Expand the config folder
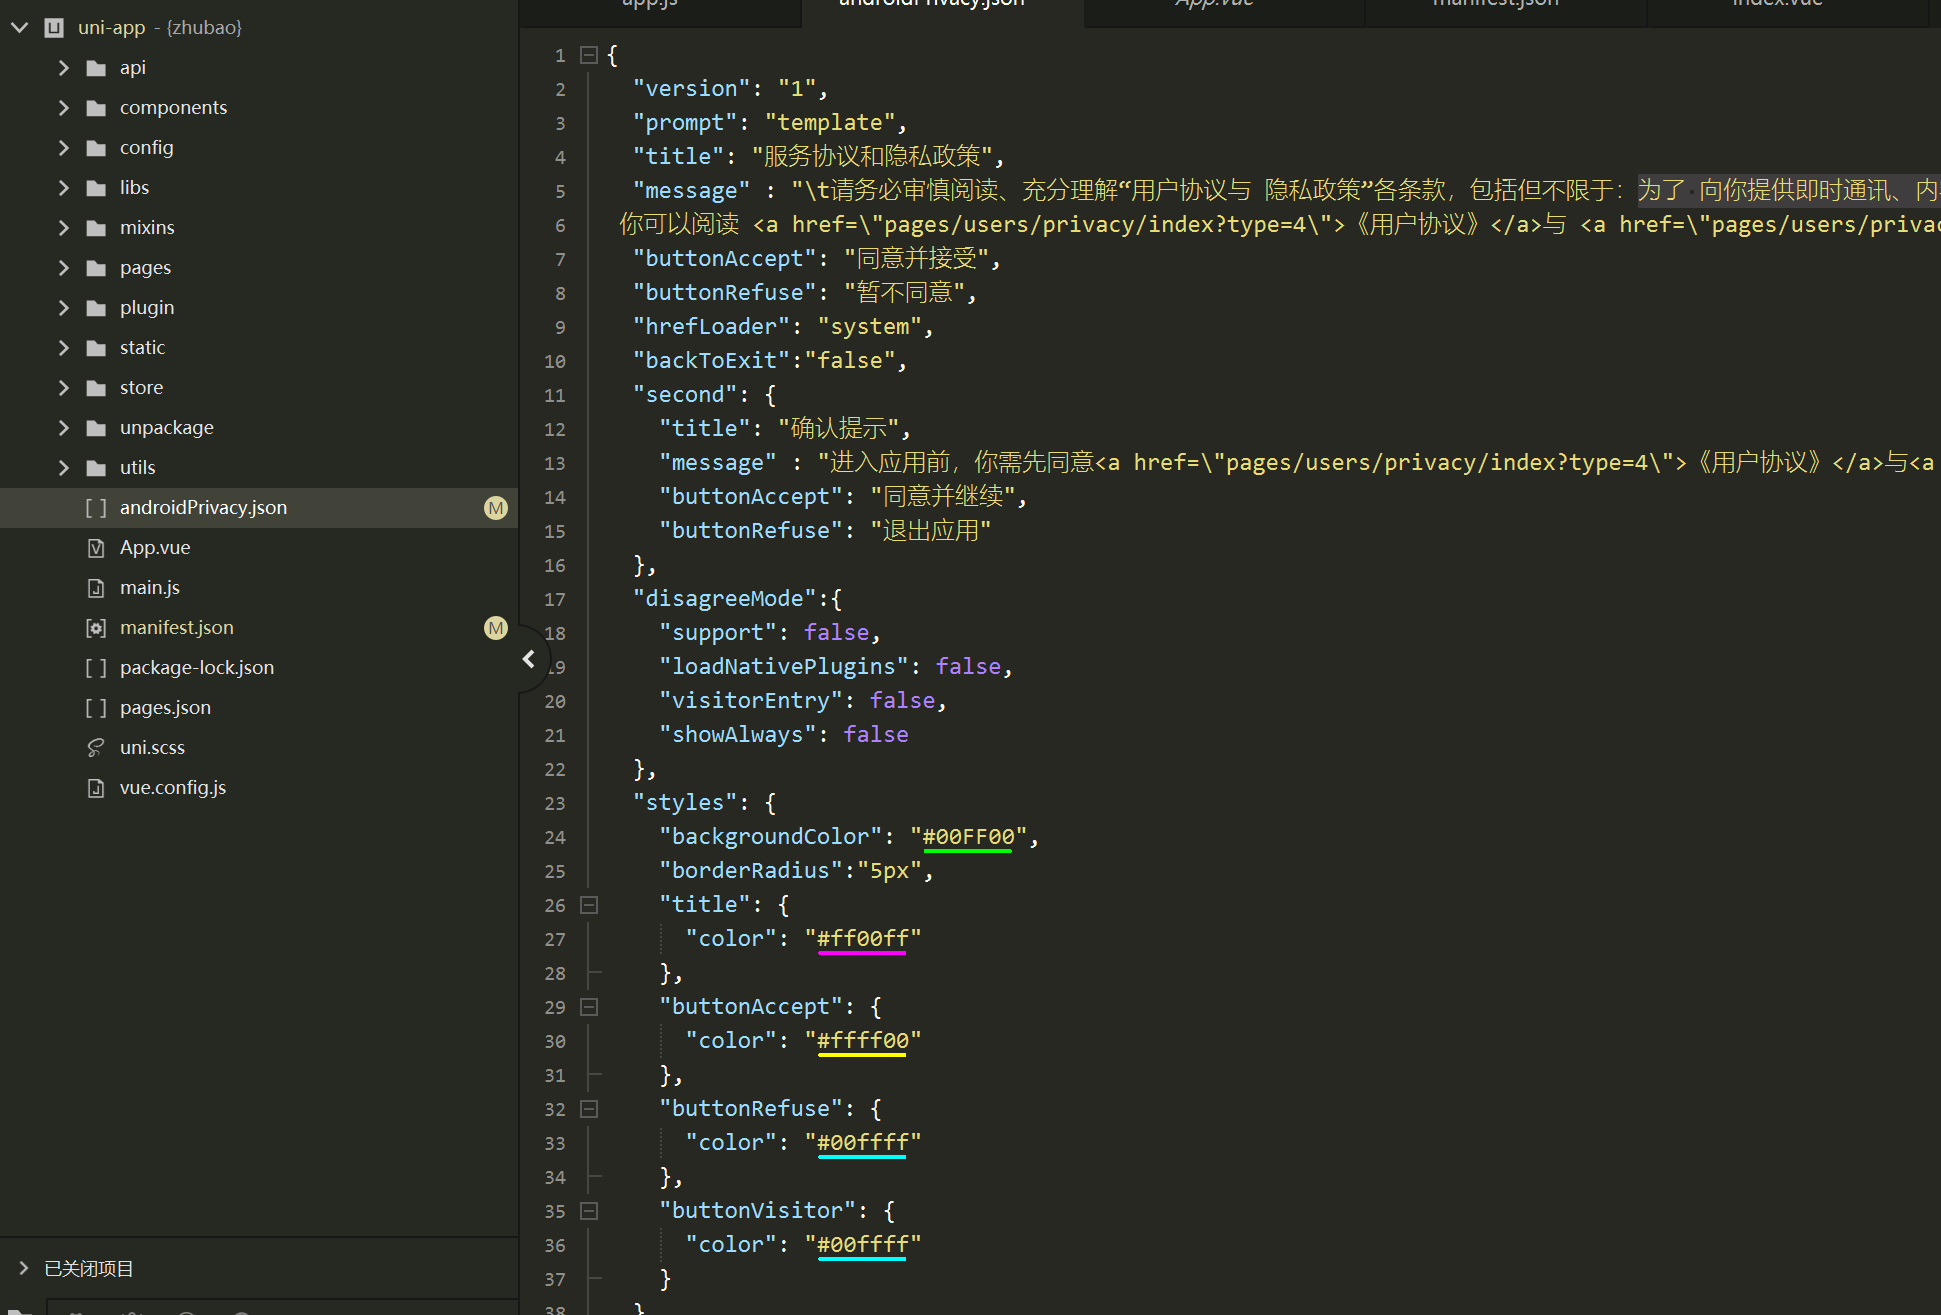The image size is (1941, 1315). coord(64,148)
